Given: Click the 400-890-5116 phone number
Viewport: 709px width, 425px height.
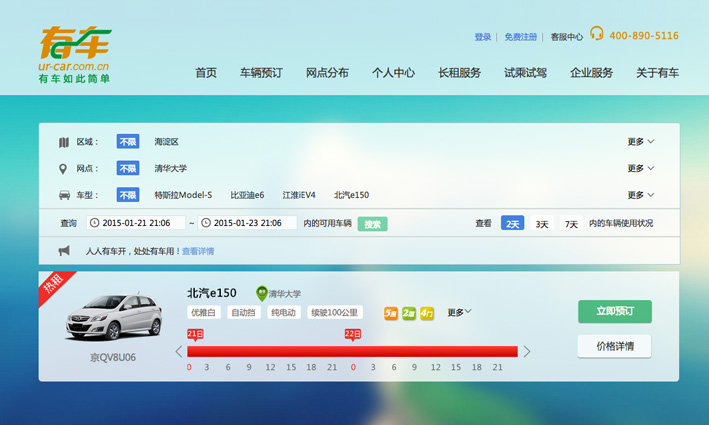Looking at the screenshot, I should click(644, 36).
